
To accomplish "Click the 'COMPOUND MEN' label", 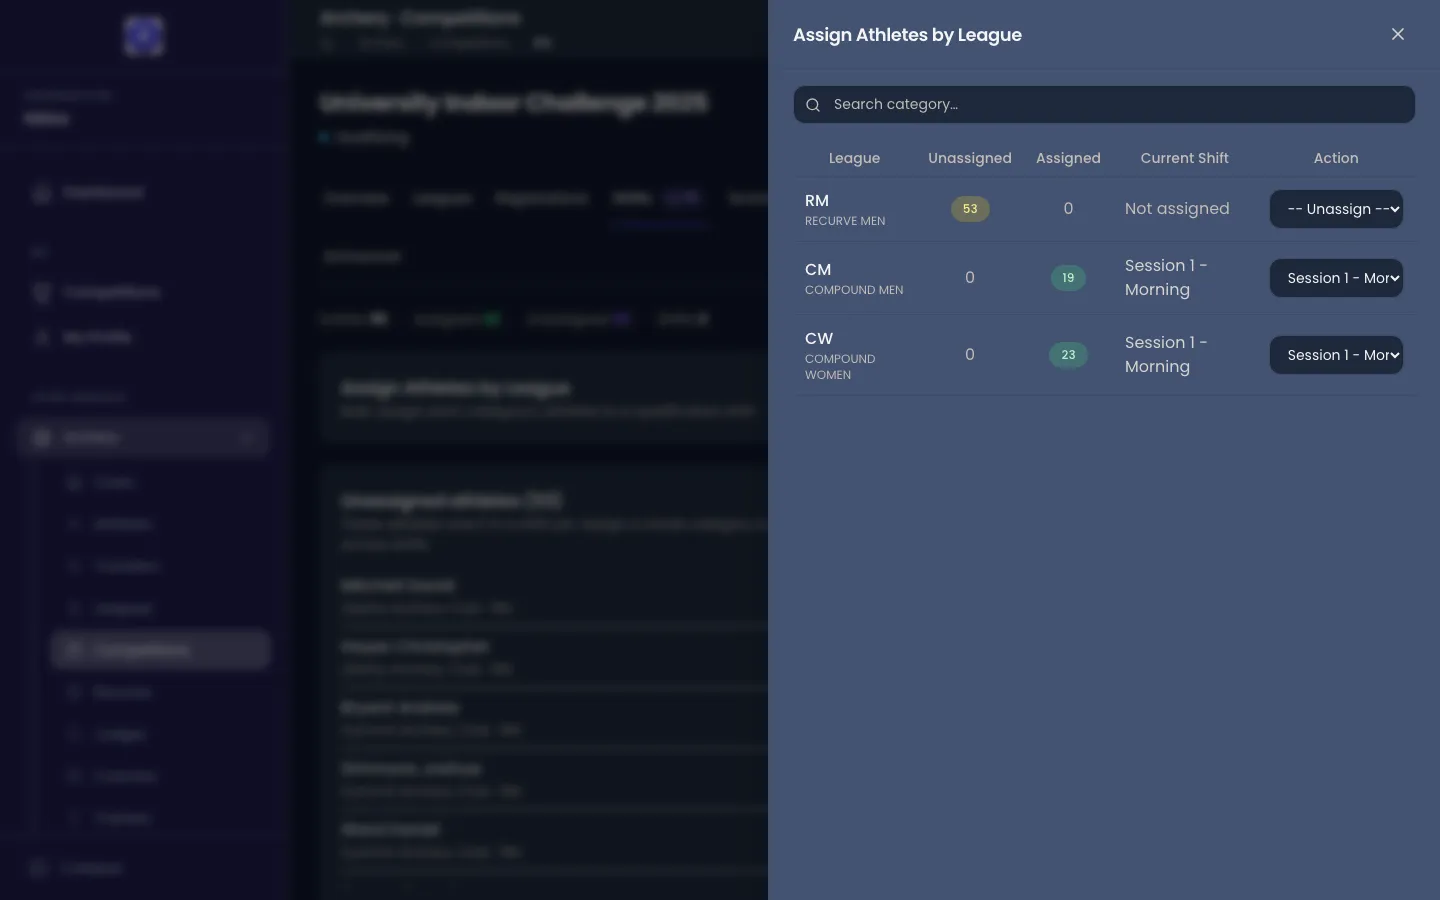I will coord(854,290).
